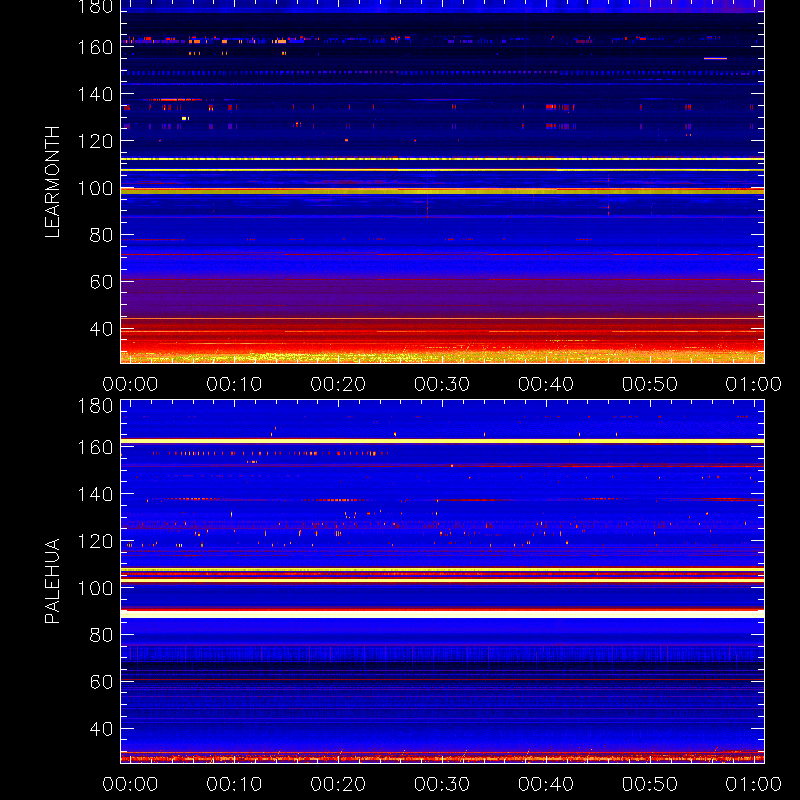Click 00:10 time label under LEARMONTH plot
This screenshot has width=800, height=800.
234,384
